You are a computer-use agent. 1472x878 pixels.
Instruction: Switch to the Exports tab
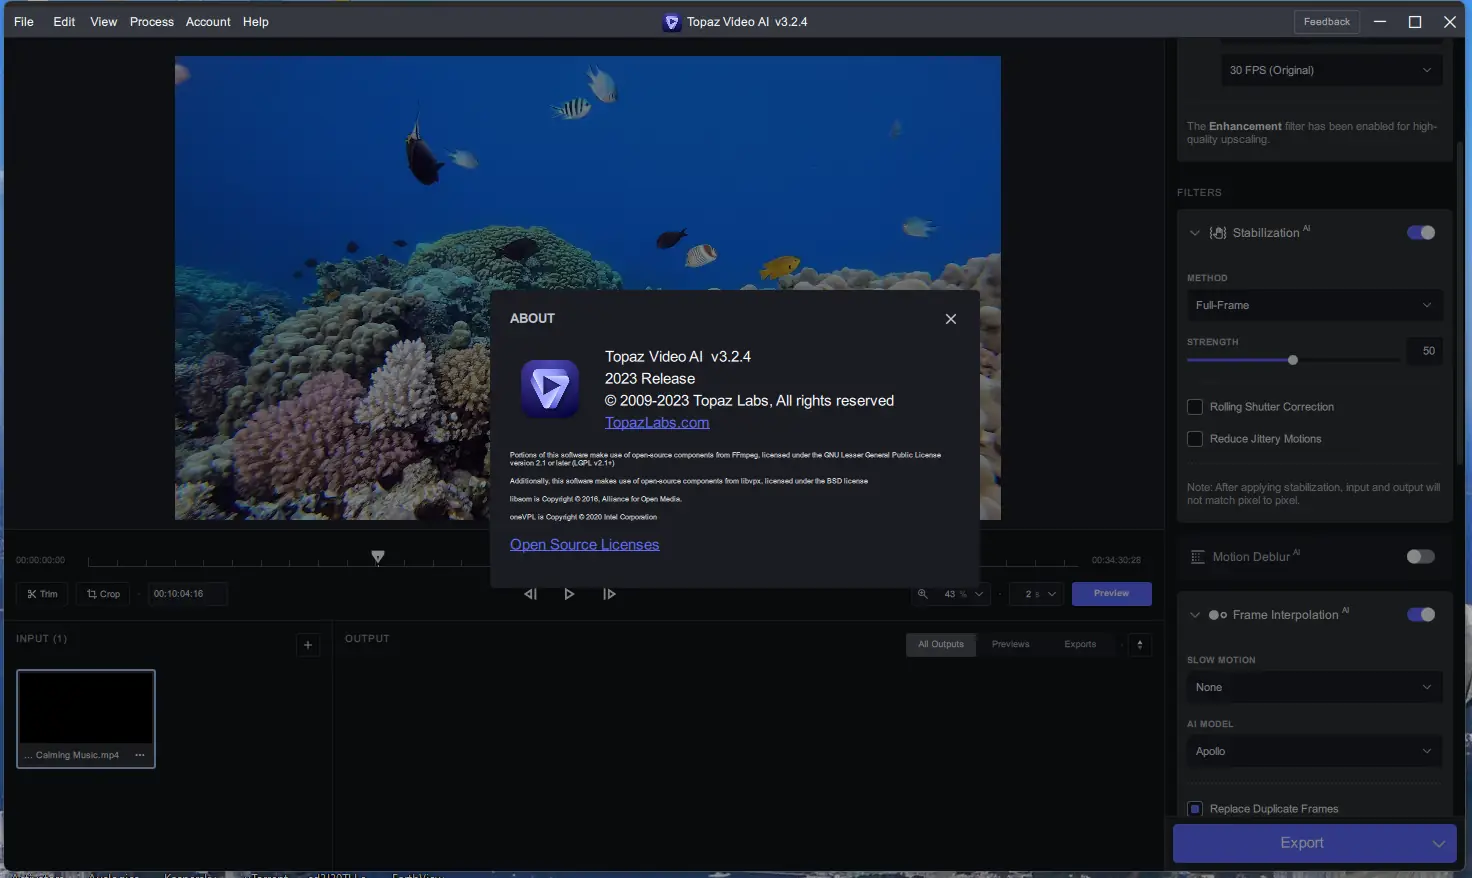(1079, 645)
